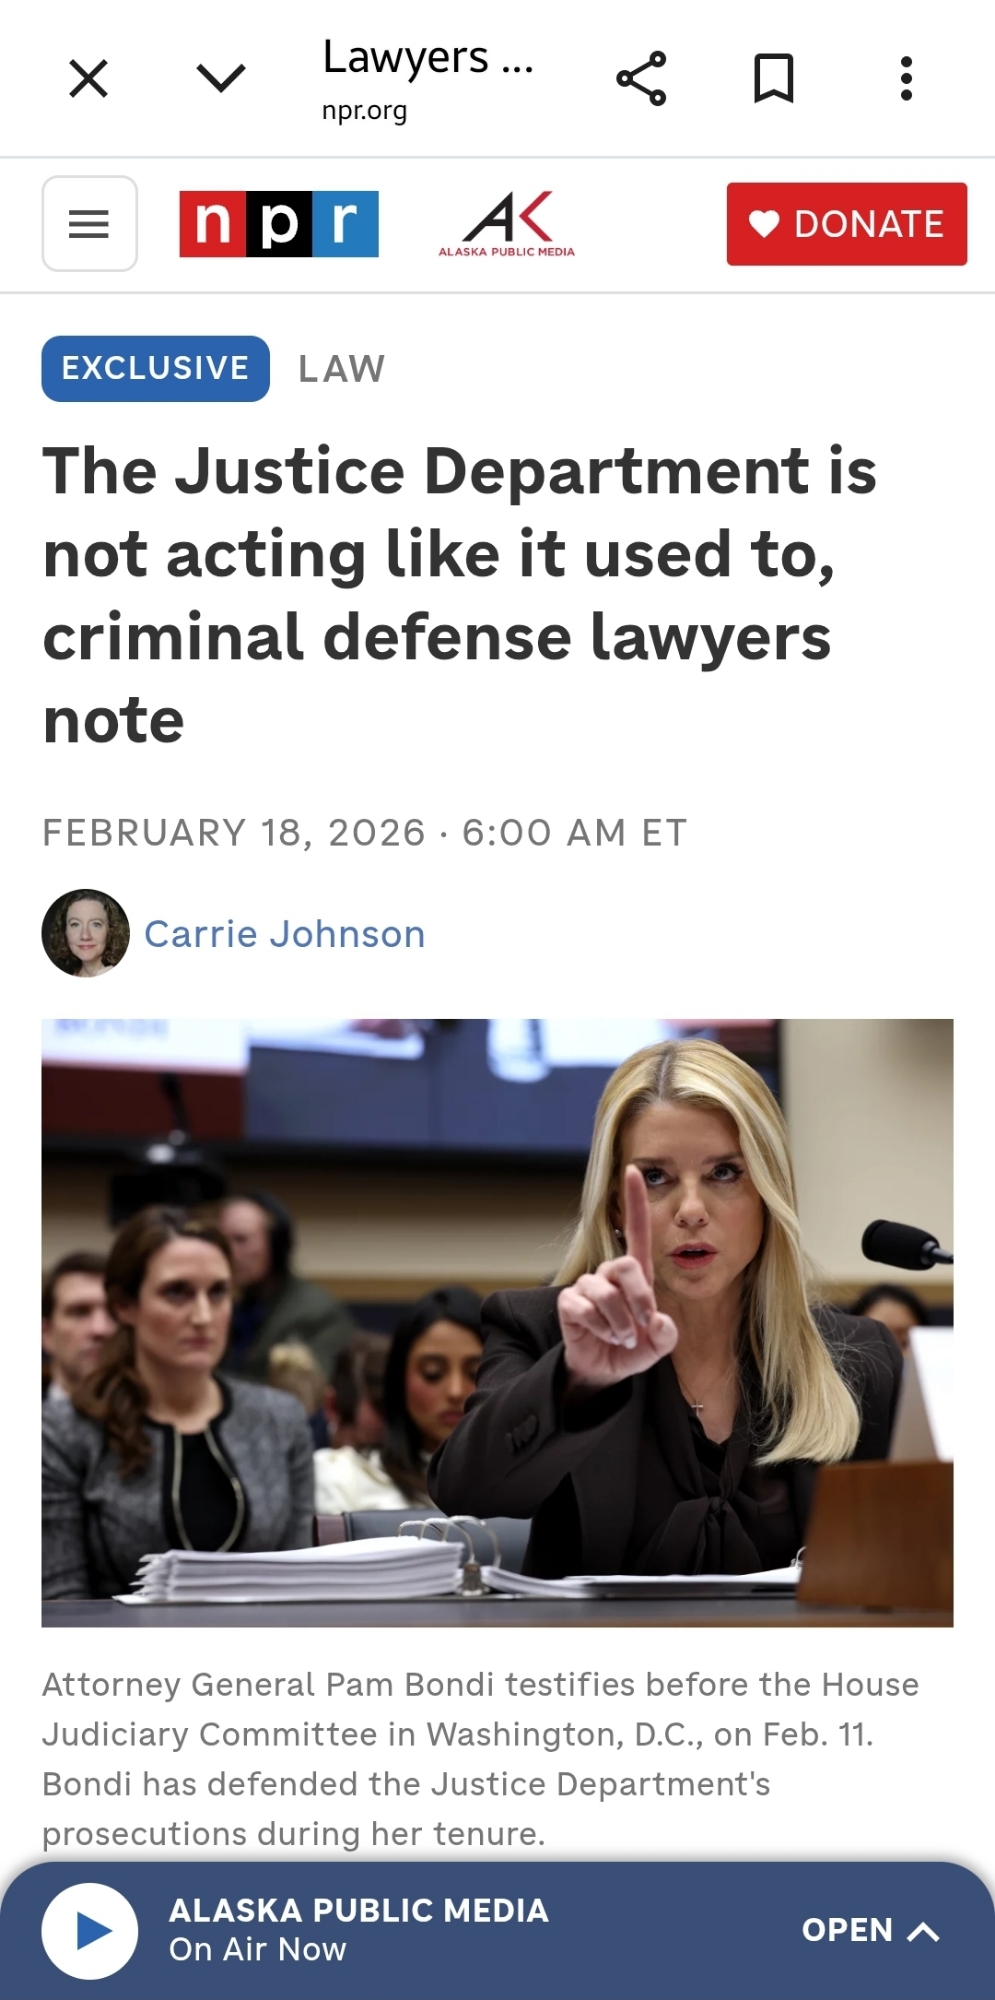Go to the NPR home logo
Image resolution: width=995 pixels, height=2000 pixels.
(x=279, y=223)
